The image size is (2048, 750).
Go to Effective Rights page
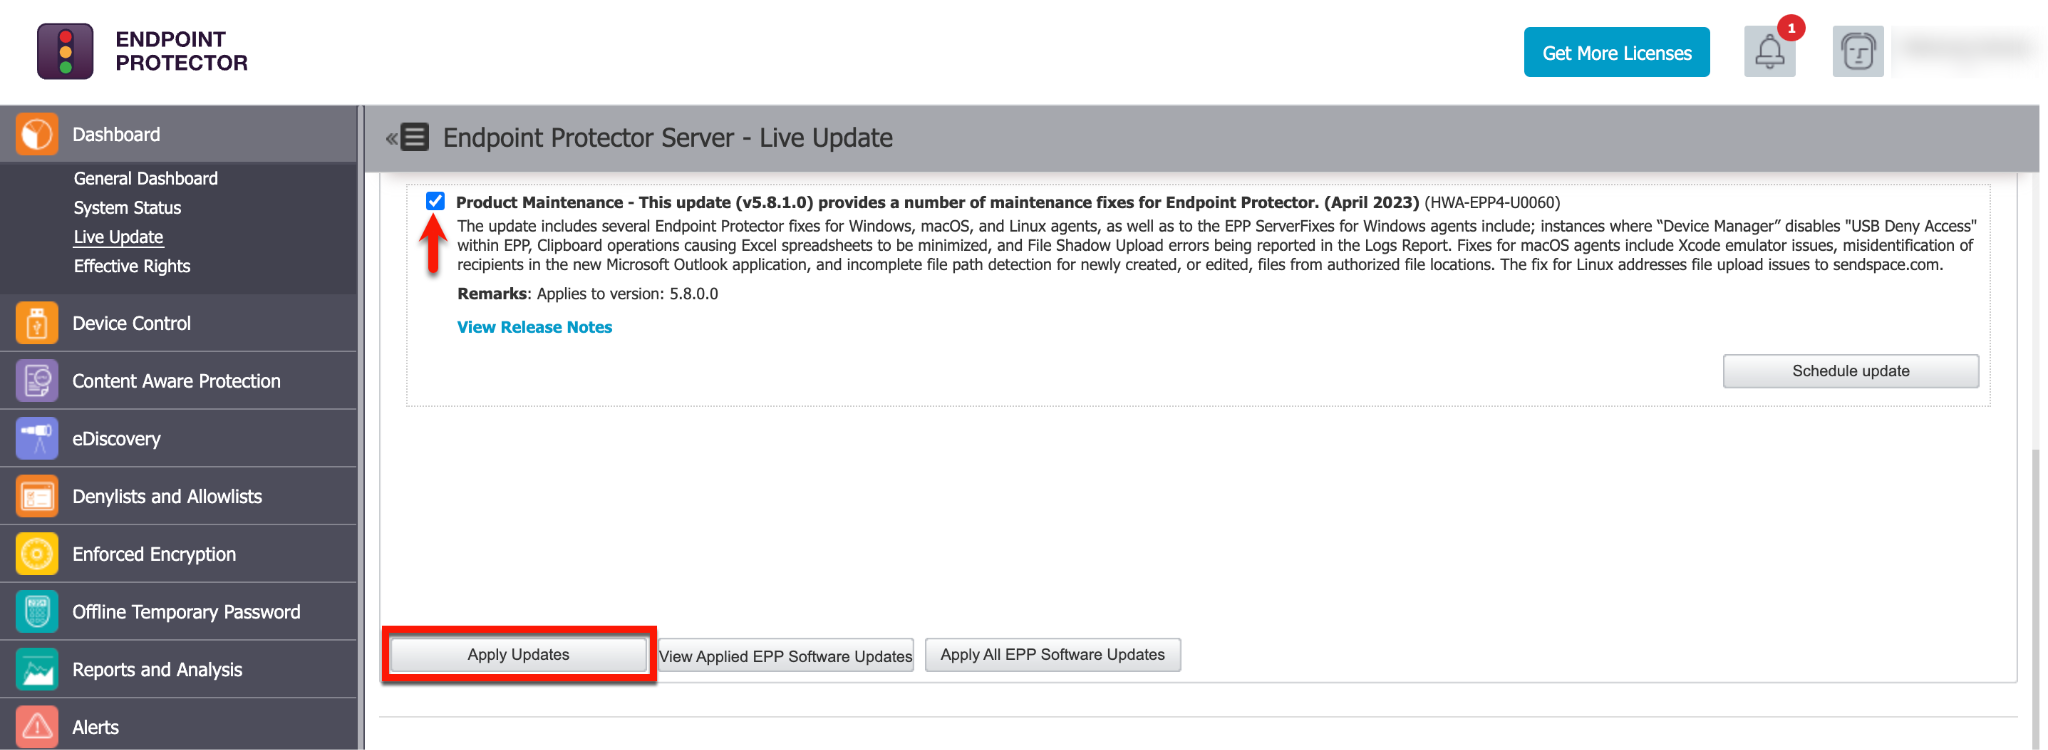point(132,266)
